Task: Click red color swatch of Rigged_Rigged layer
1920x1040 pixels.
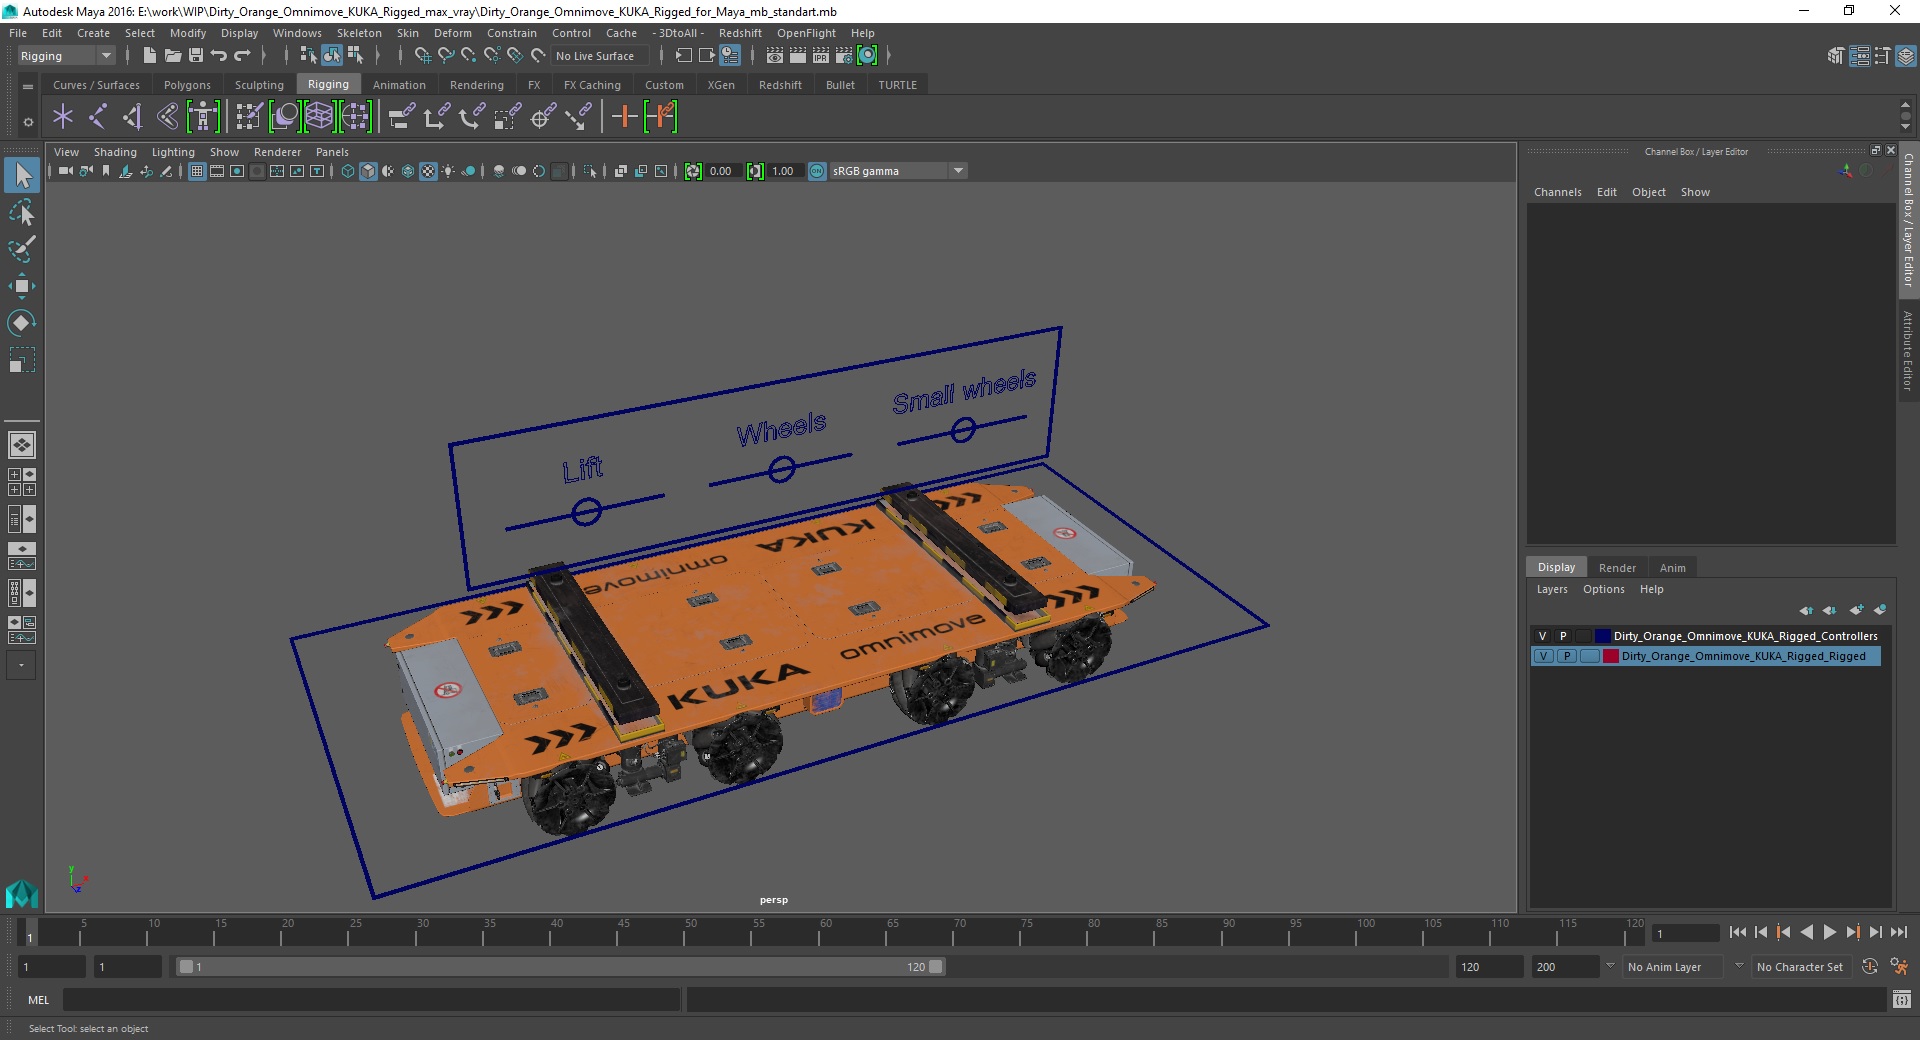Action: point(1610,656)
